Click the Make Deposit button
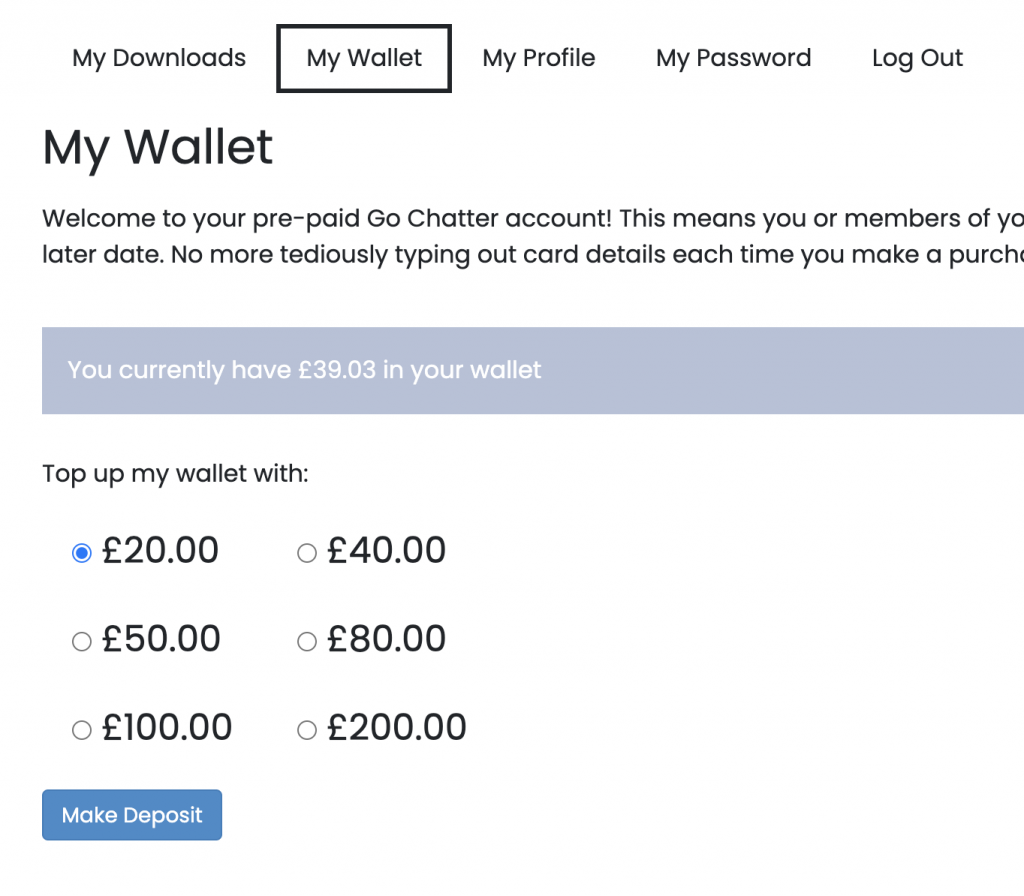The height and width of the screenshot is (896, 1024). pos(132,815)
